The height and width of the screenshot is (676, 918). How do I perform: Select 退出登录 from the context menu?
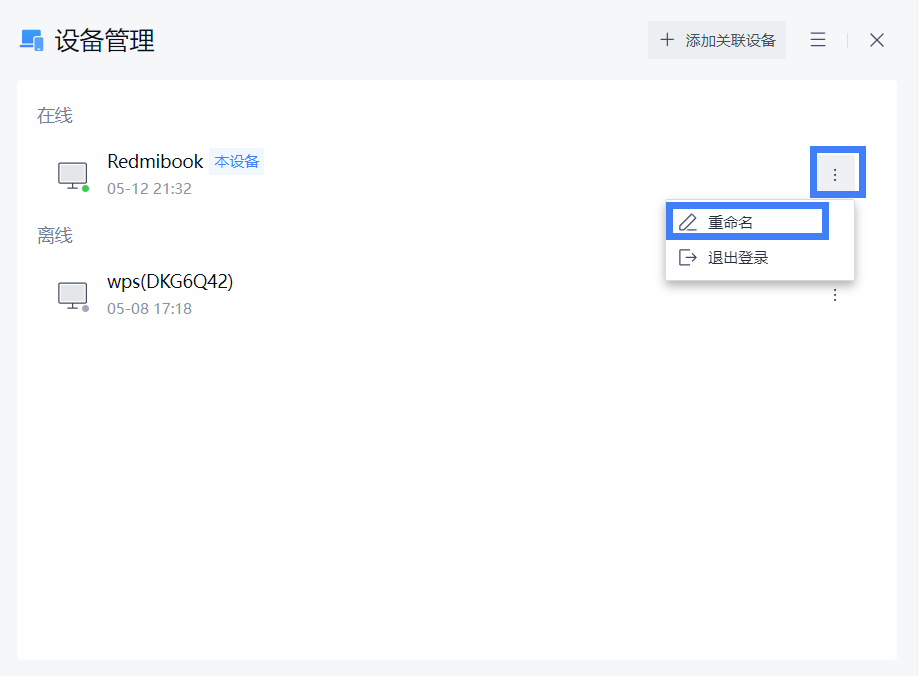pyautogui.click(x=760, y=258)
